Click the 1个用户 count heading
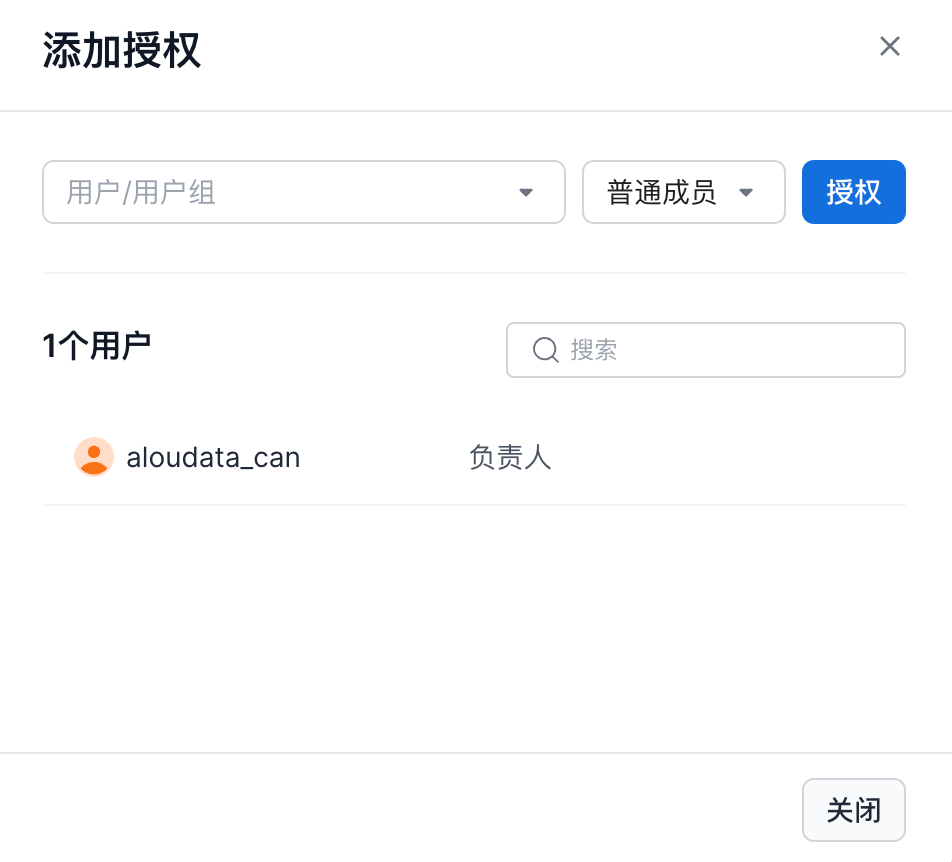 (96, 347)
